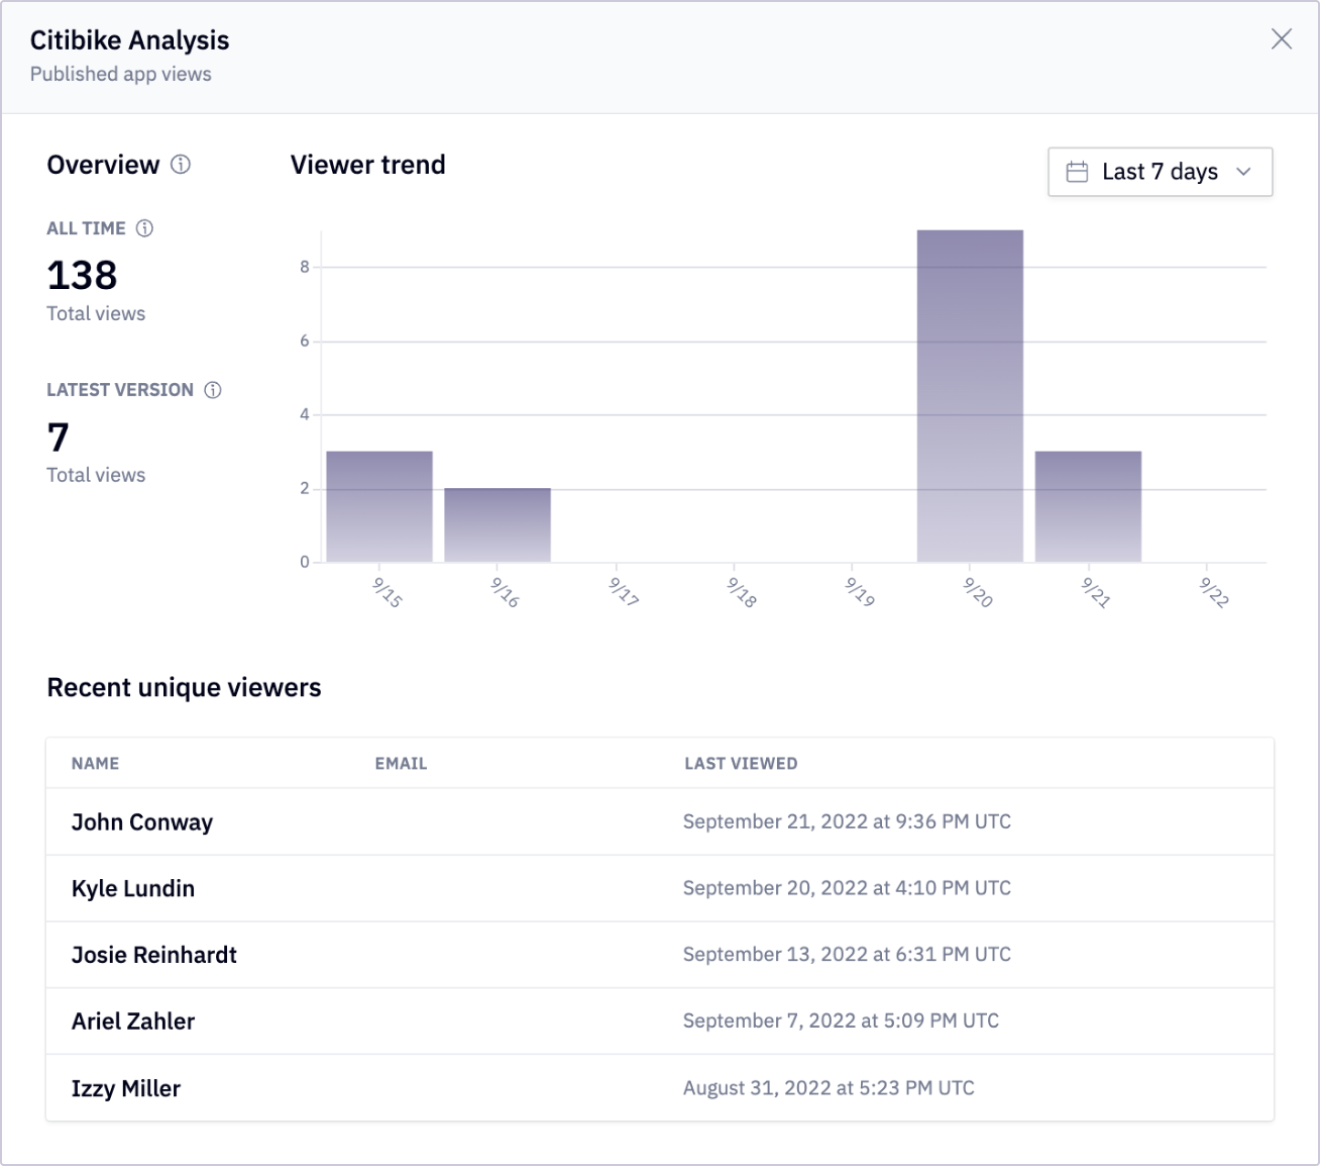The height and width of the screenshot is (1166, 1320).
Task: Select the 9/20 bar in viewer trend
Action: tap(970, 396)
